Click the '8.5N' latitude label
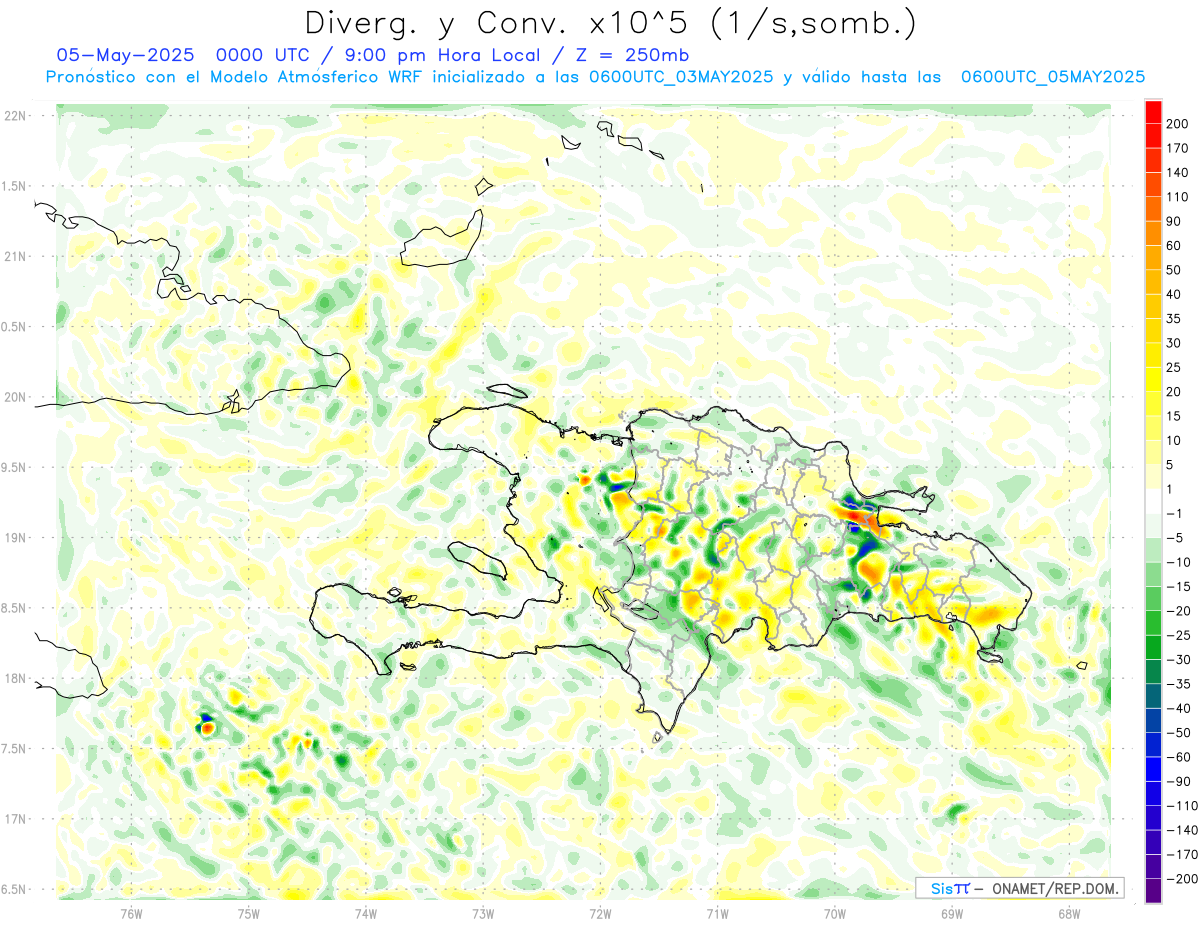Viewport: 1200px width, 927px height. tap(14, 608)
